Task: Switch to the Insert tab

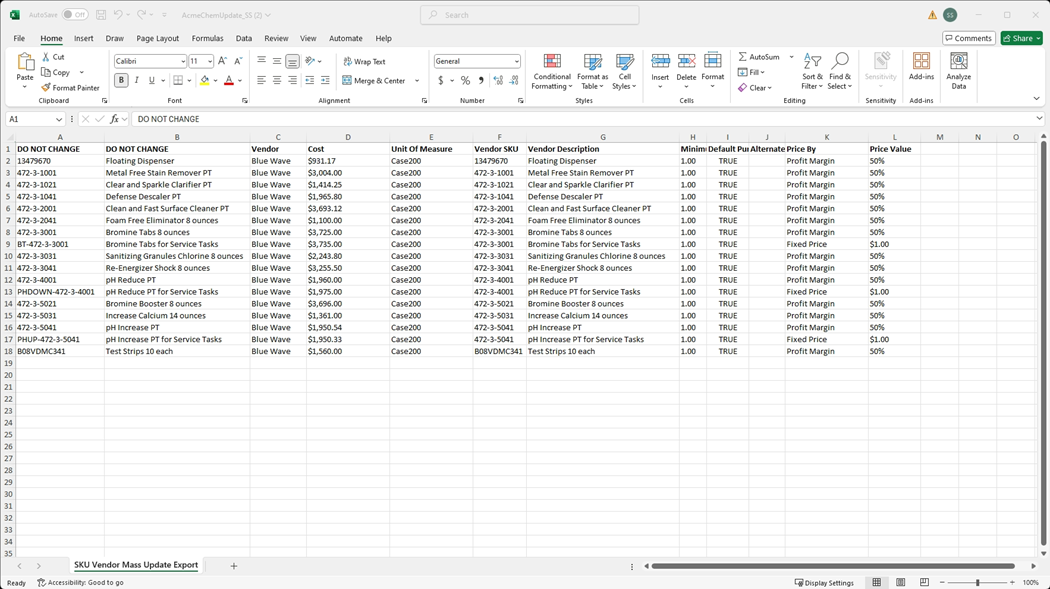Action: [x=84, y=38]
